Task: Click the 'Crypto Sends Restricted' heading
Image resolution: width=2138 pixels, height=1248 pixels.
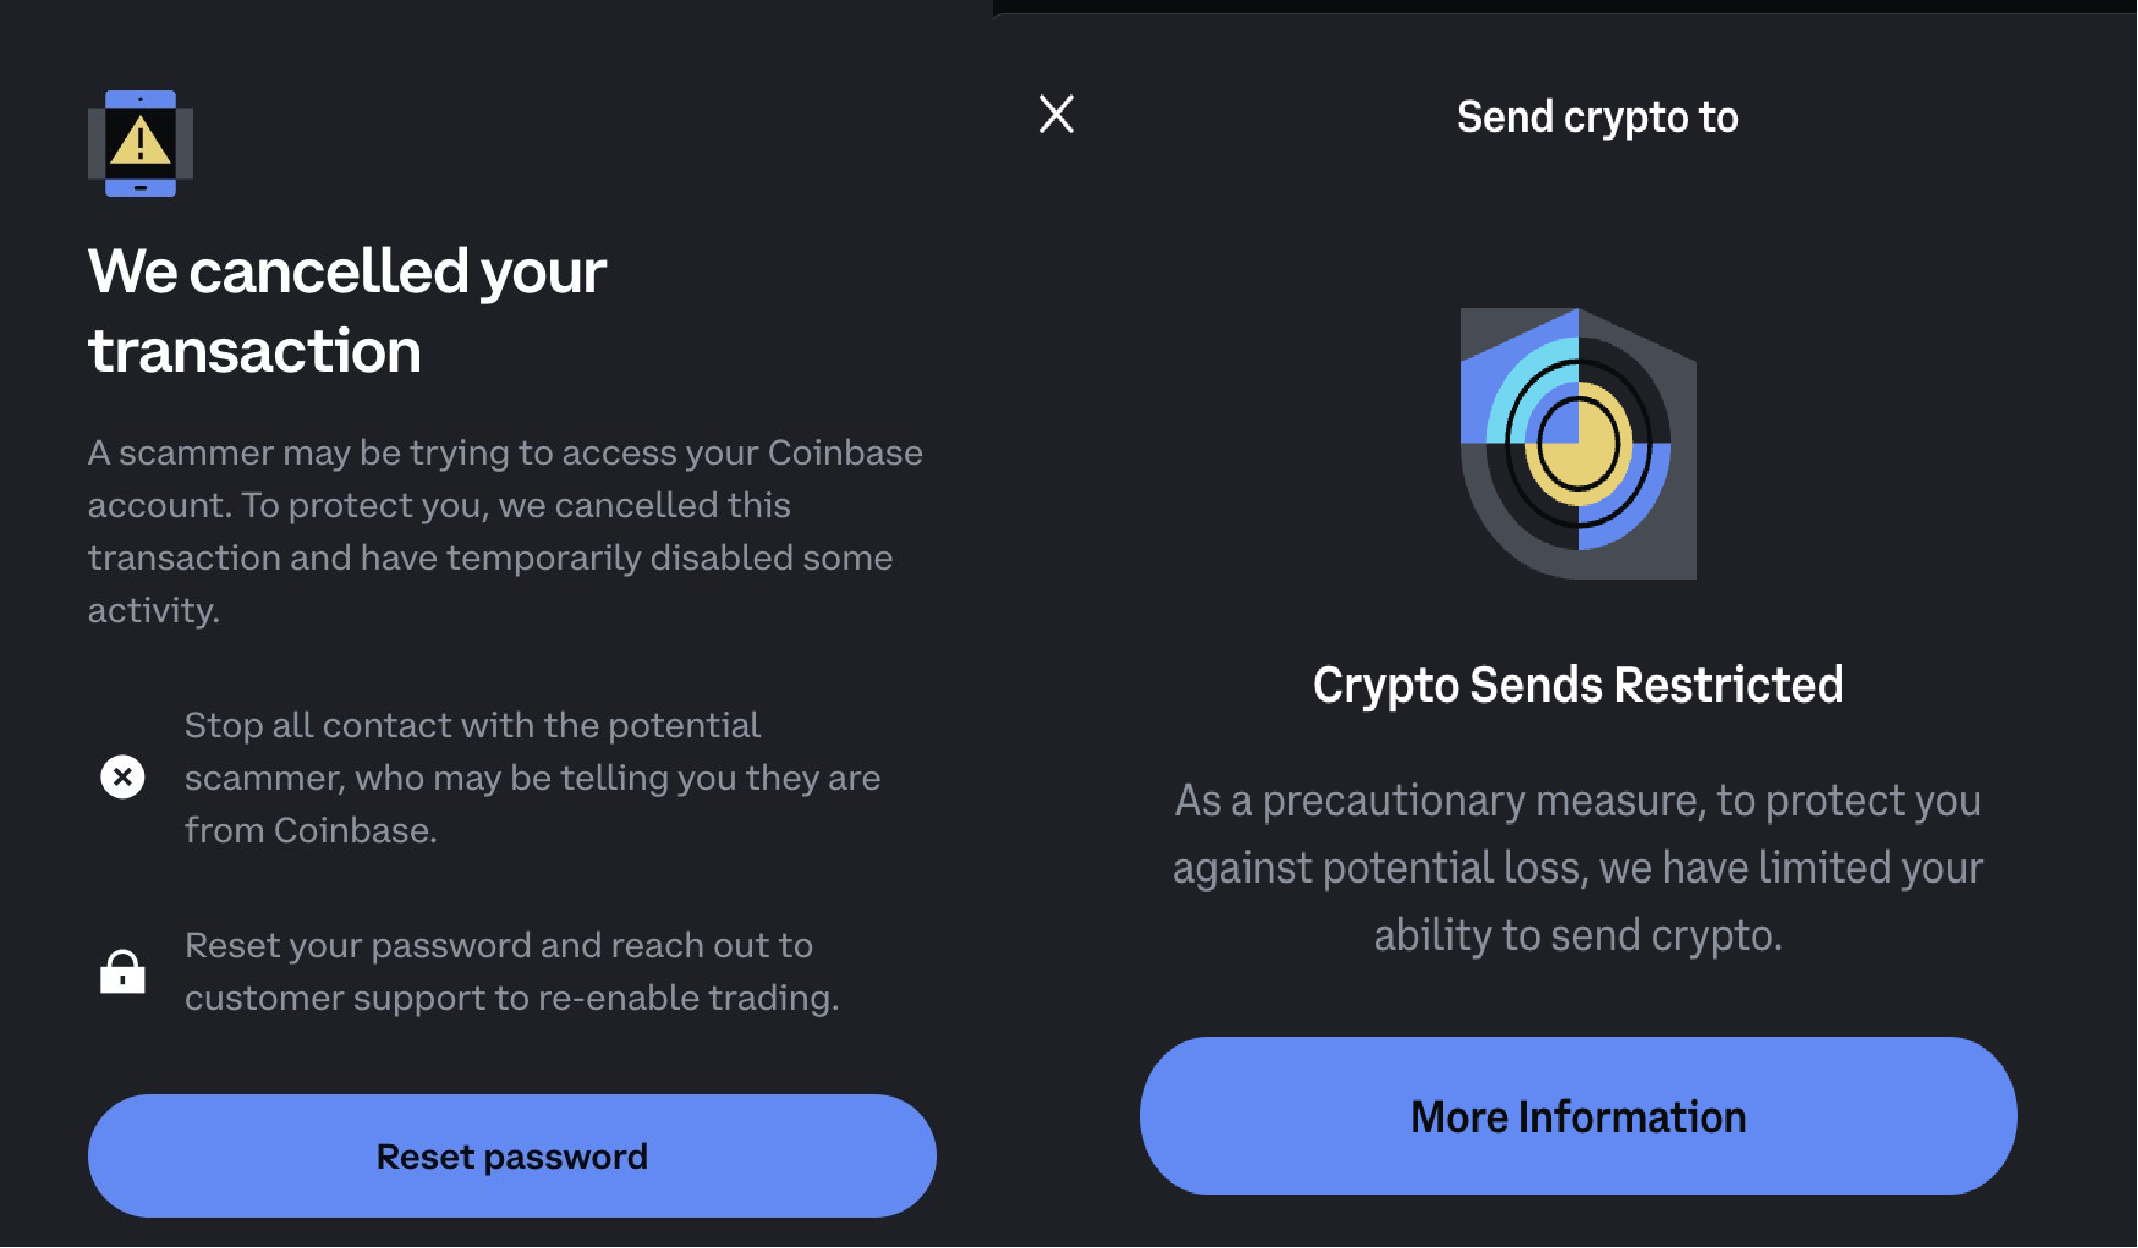Action: pos(1578,685)
